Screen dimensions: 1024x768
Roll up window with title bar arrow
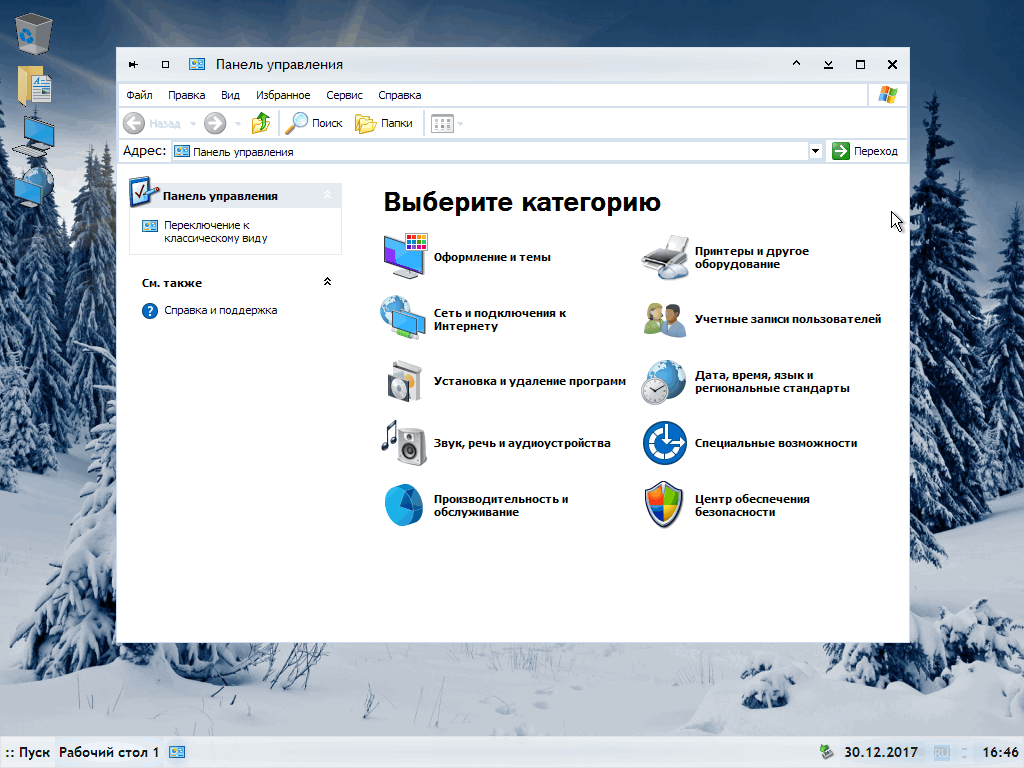(796, 64)
